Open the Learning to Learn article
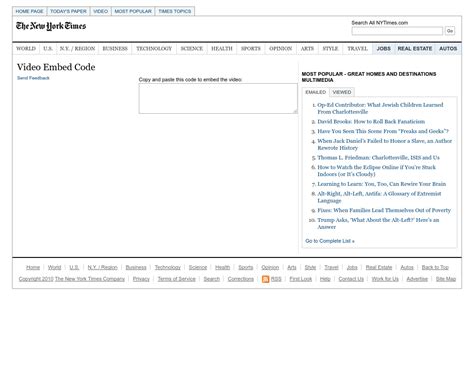This screenshot has width=474, height=373. coord(381,184)
